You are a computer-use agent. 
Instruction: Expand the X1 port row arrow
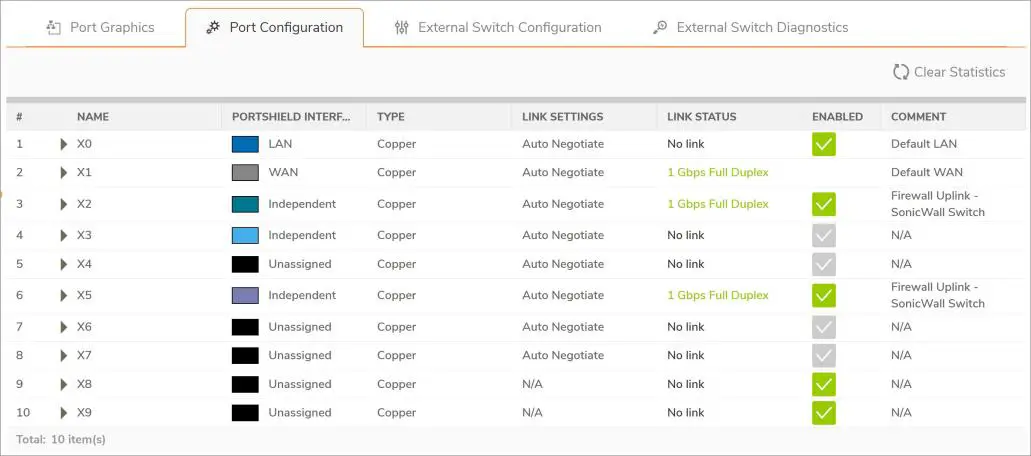(x=64, y=172)
